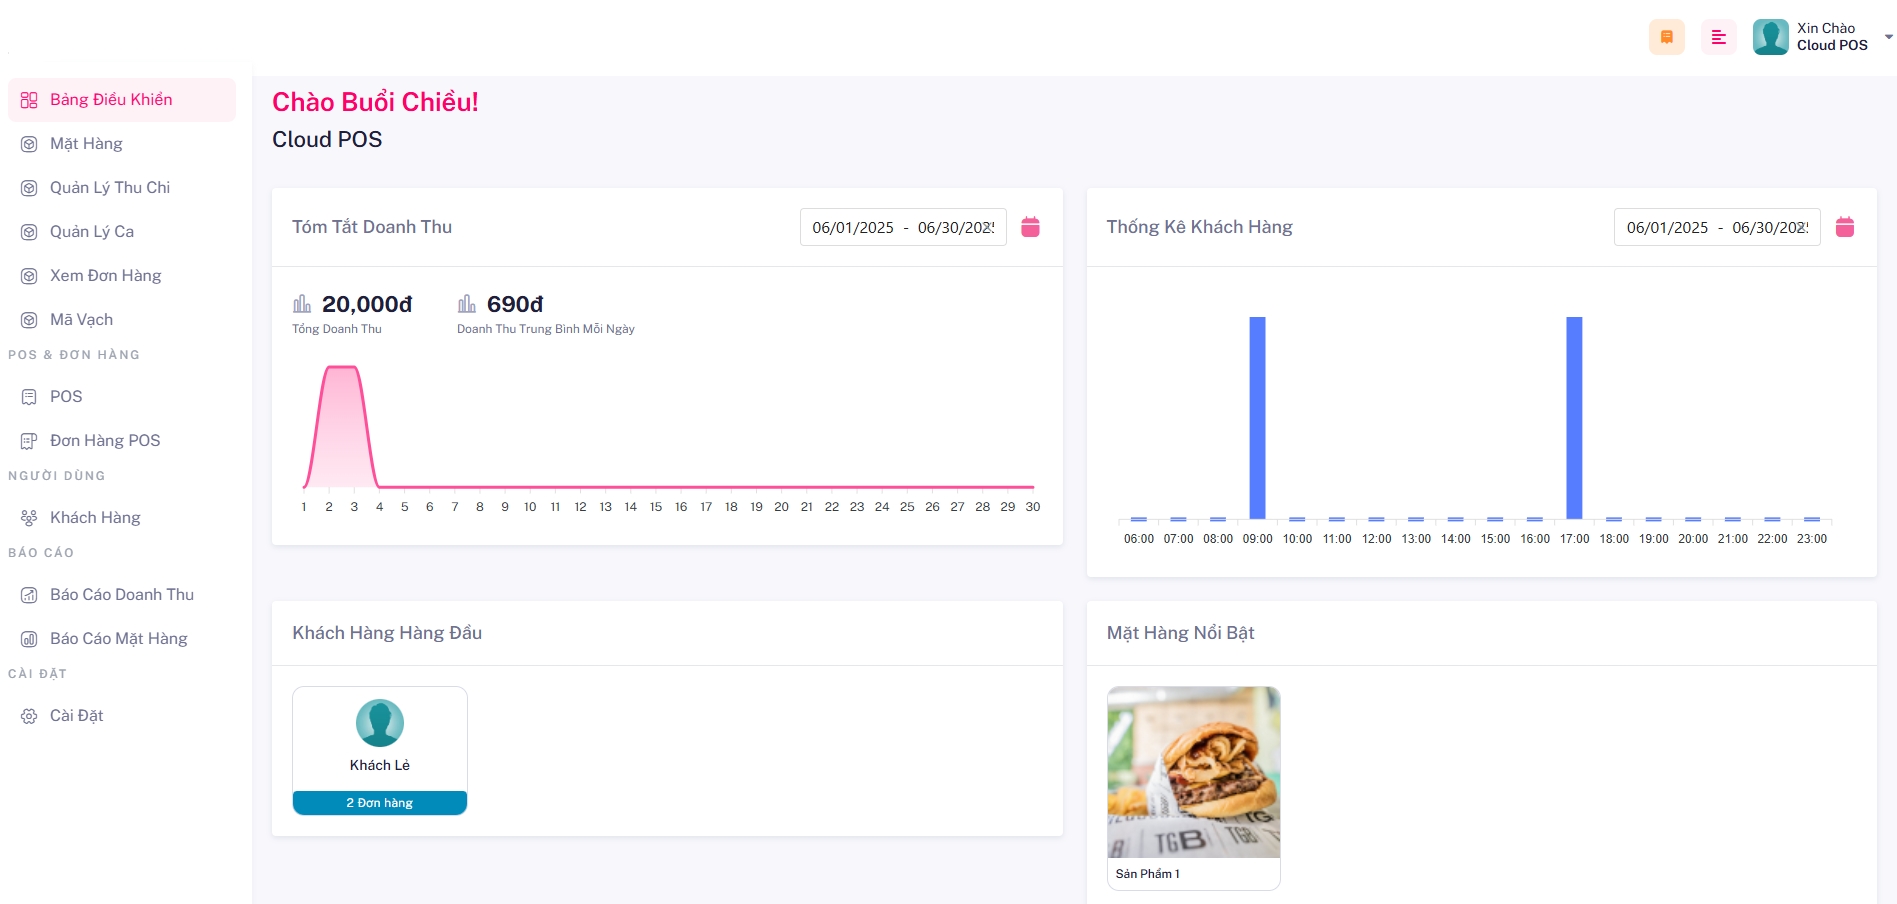Click the Khách Hàng people icon
The width and height of the screenshot is (1897, 904).
(x=29, y=518)
